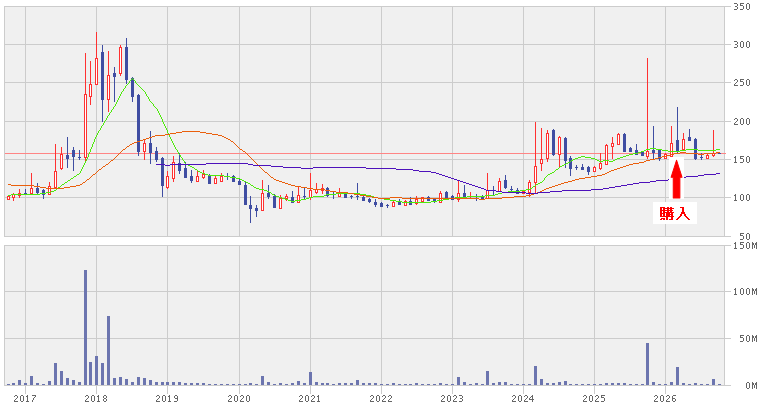Viewport: 762px width, 403px height.
Task: Select the 2019 year label
Action: tap(167, 399)
